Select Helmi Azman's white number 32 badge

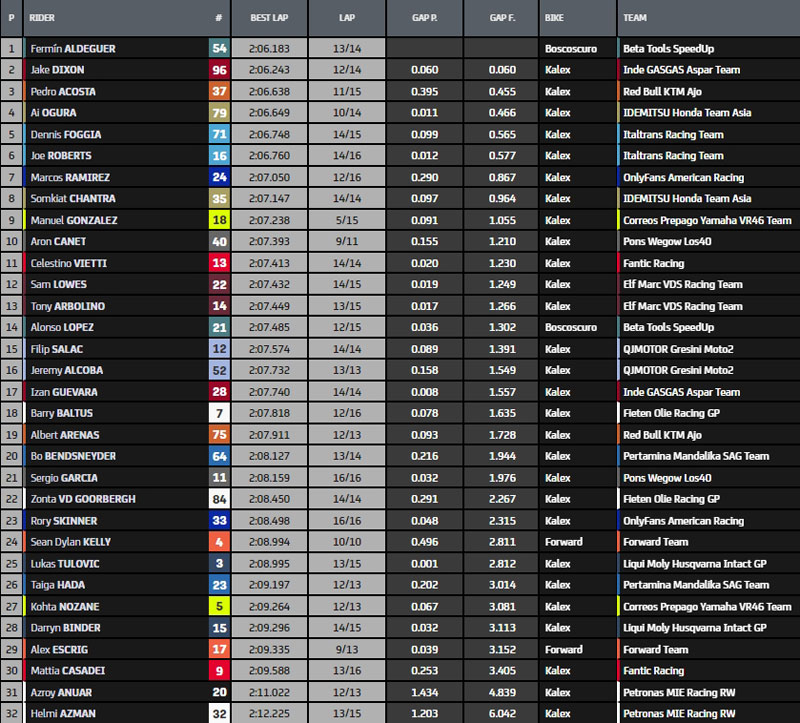click(x=218, y=714)
